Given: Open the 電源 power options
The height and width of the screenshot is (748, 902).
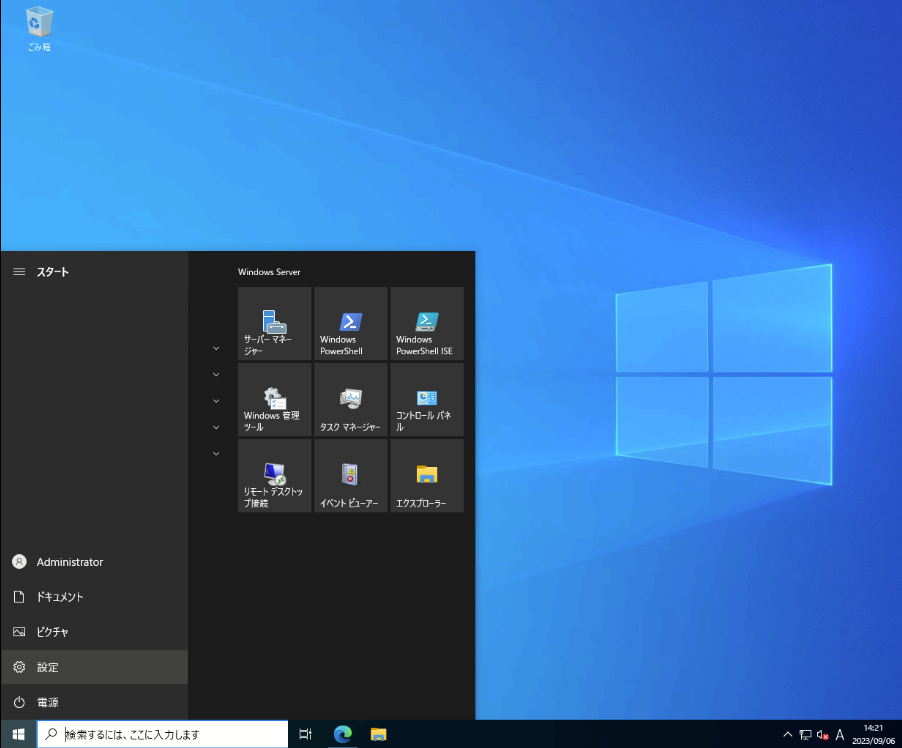Looking at the screenshot, I should point(94,702).
